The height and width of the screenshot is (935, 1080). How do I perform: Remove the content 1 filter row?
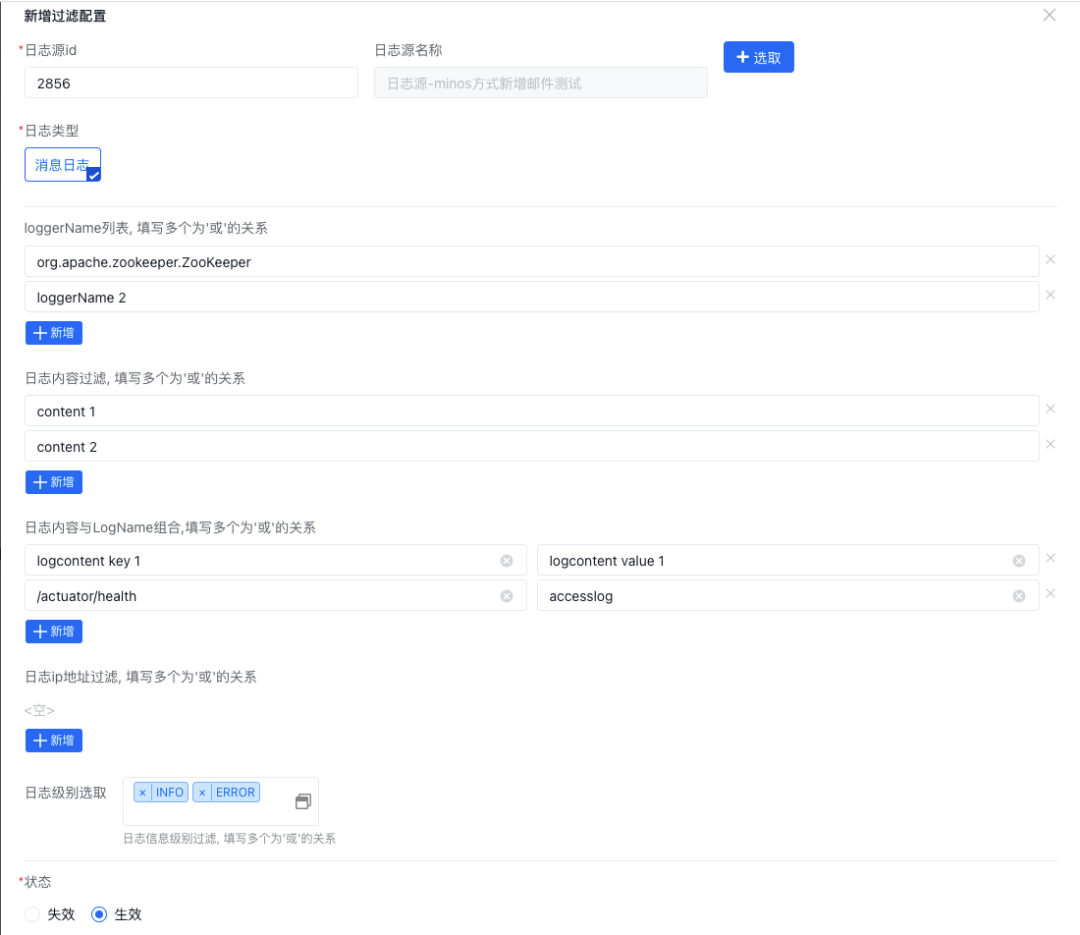[x=1050, y=409]
